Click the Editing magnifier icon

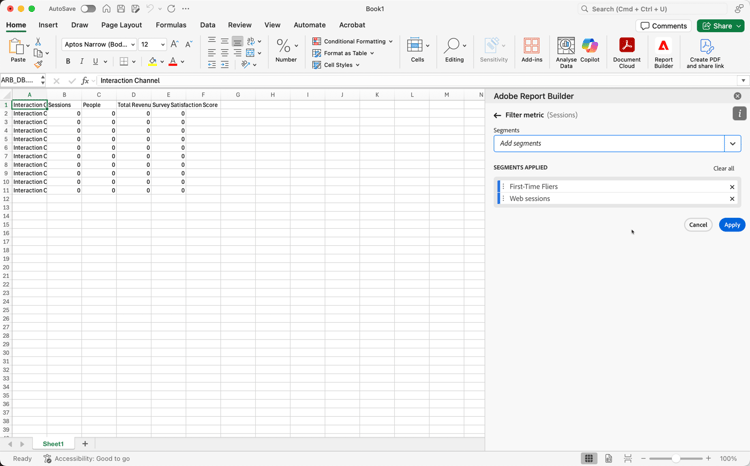coord(452,46)
